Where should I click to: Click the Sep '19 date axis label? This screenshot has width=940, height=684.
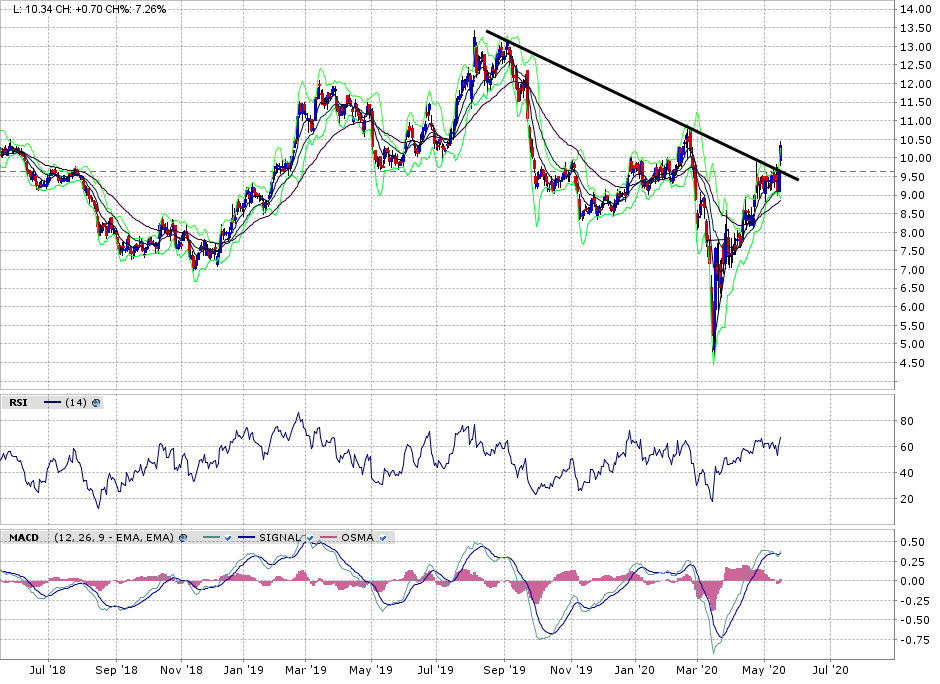[503, 670]
